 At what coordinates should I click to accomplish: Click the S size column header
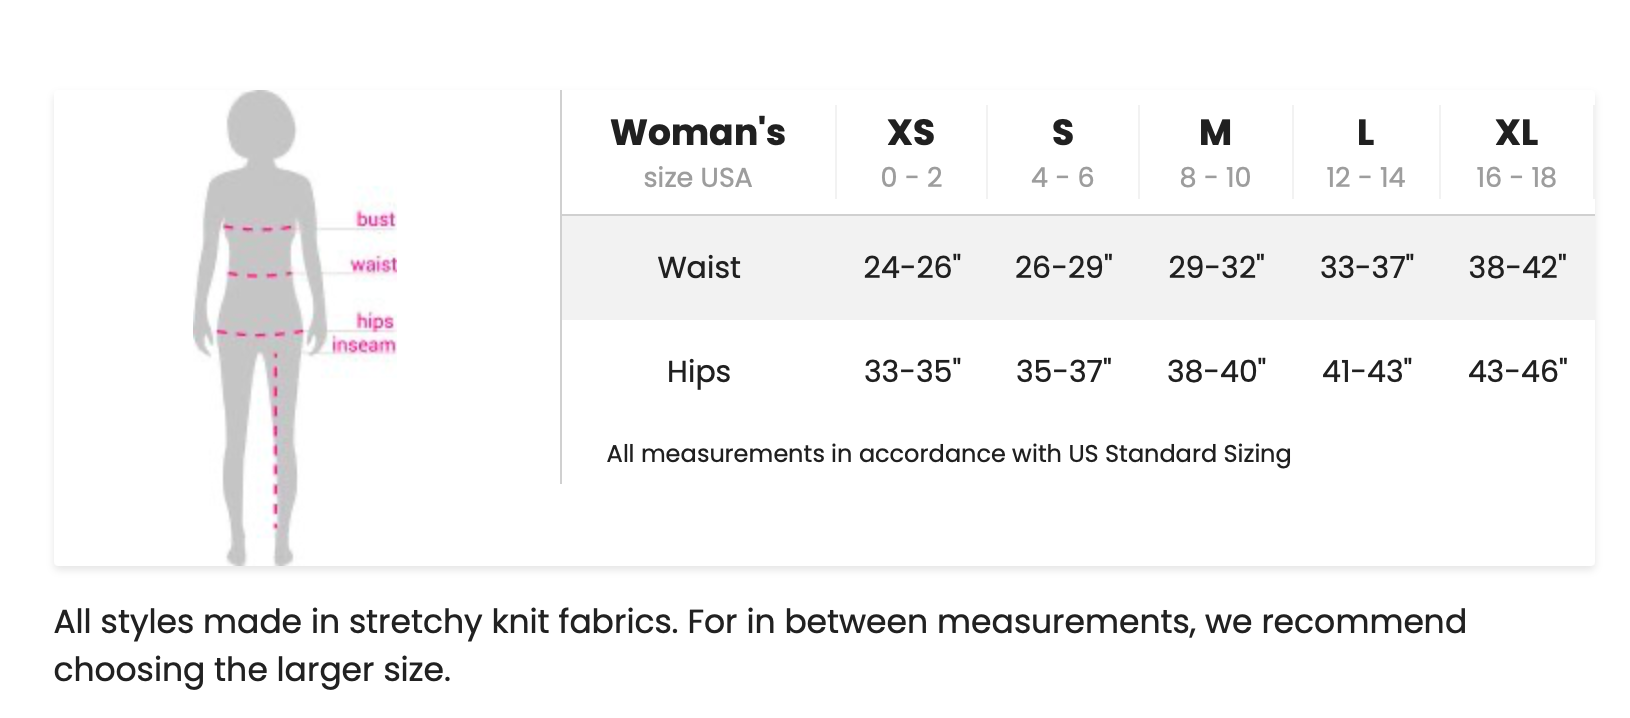1062,133
